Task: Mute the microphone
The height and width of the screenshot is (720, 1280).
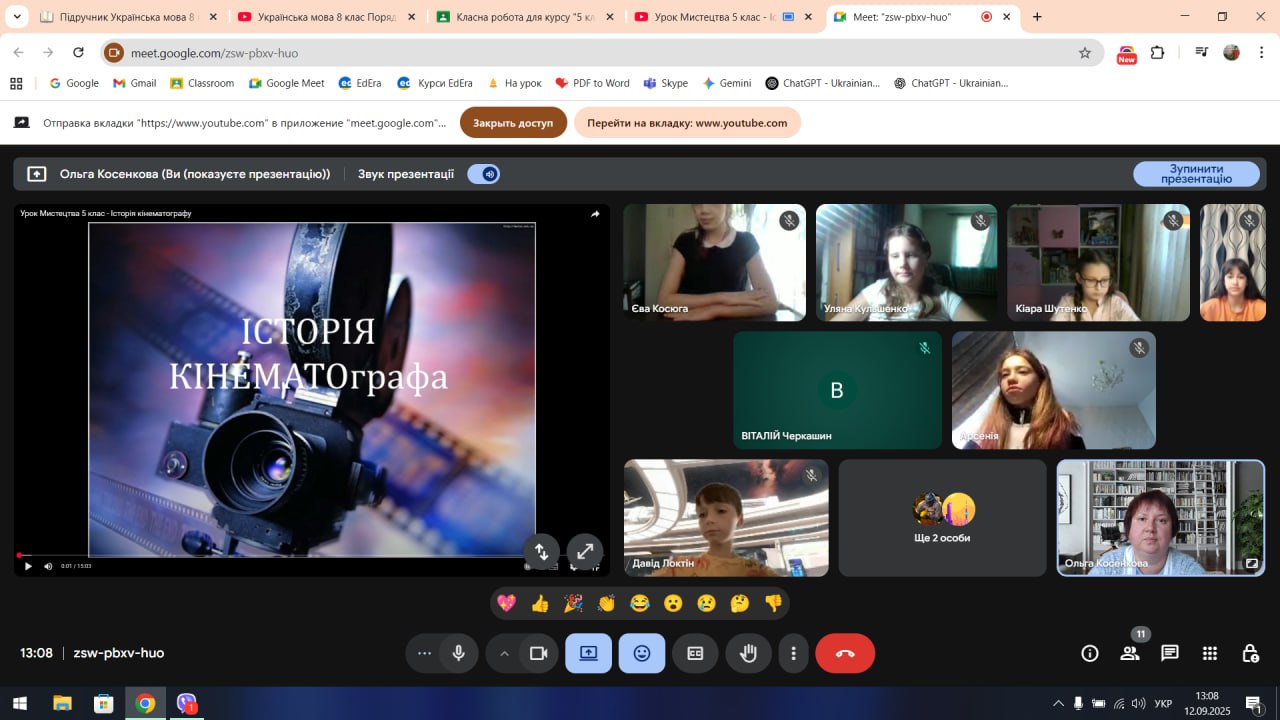Action: point(458,653)
